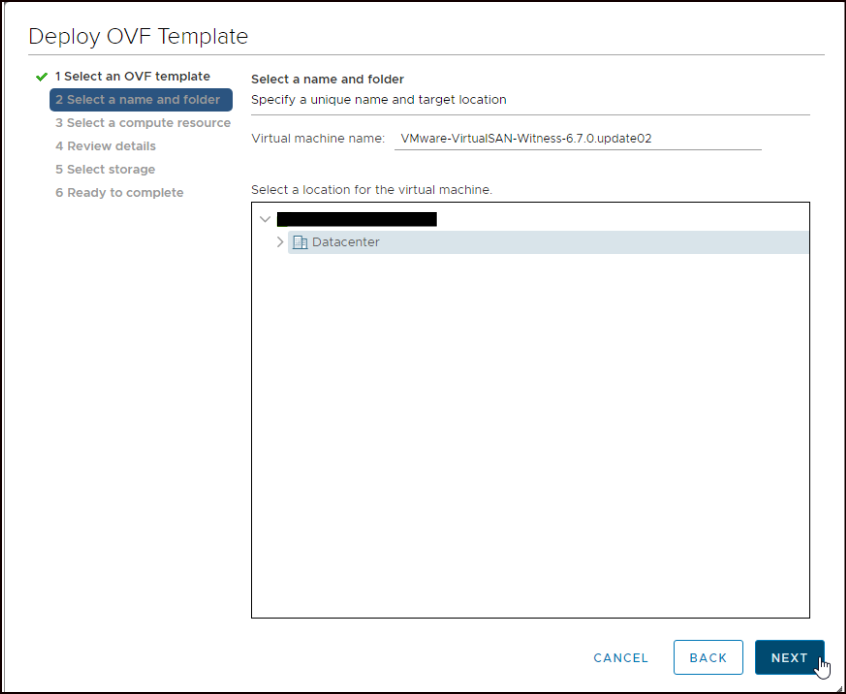Click the 'Virtual machine name:' label
The height and width of the screenshot is (694, 846).
(x=318, y=139)
